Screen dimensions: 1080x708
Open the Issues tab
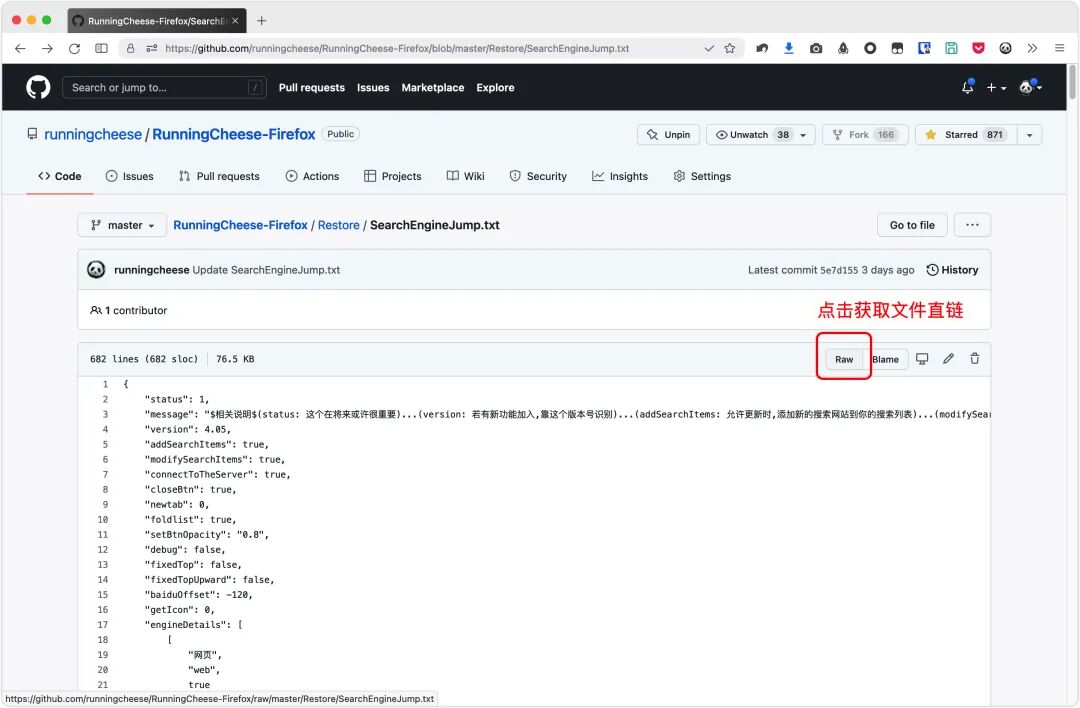tap(129, 176)
